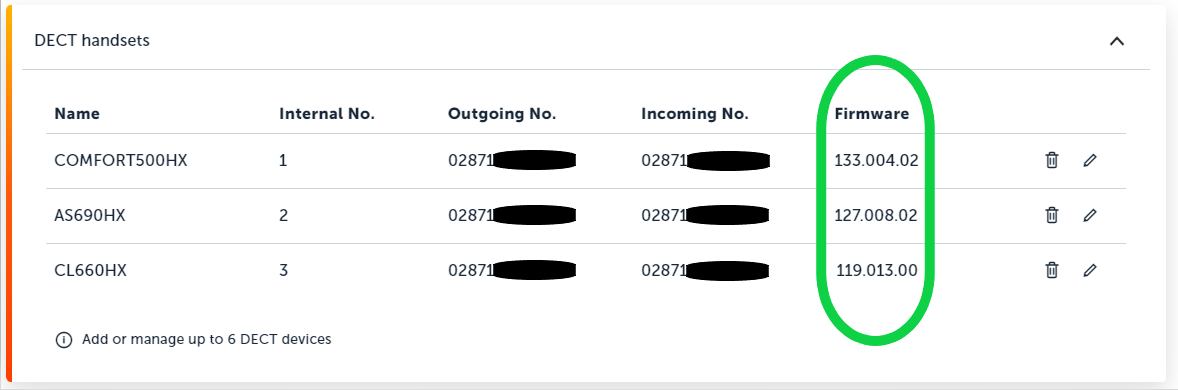Click the info icon beside DECT devices note

pos(64,340)
